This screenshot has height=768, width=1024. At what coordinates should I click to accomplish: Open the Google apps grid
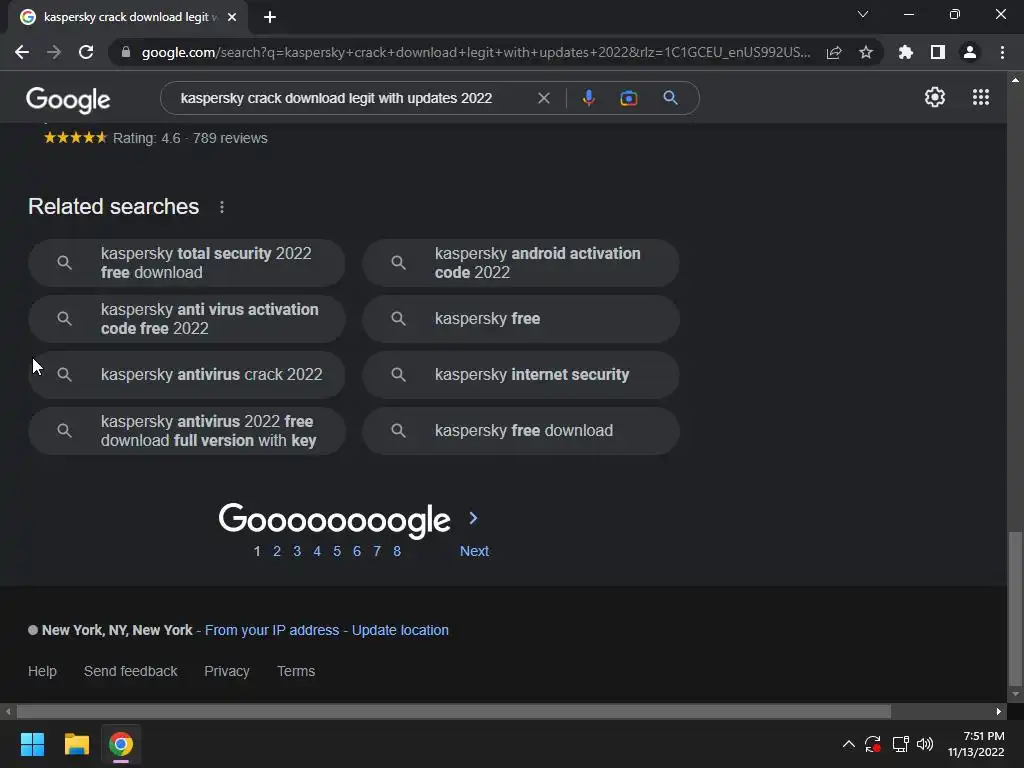pyautogui.click(x=981, y=97)
